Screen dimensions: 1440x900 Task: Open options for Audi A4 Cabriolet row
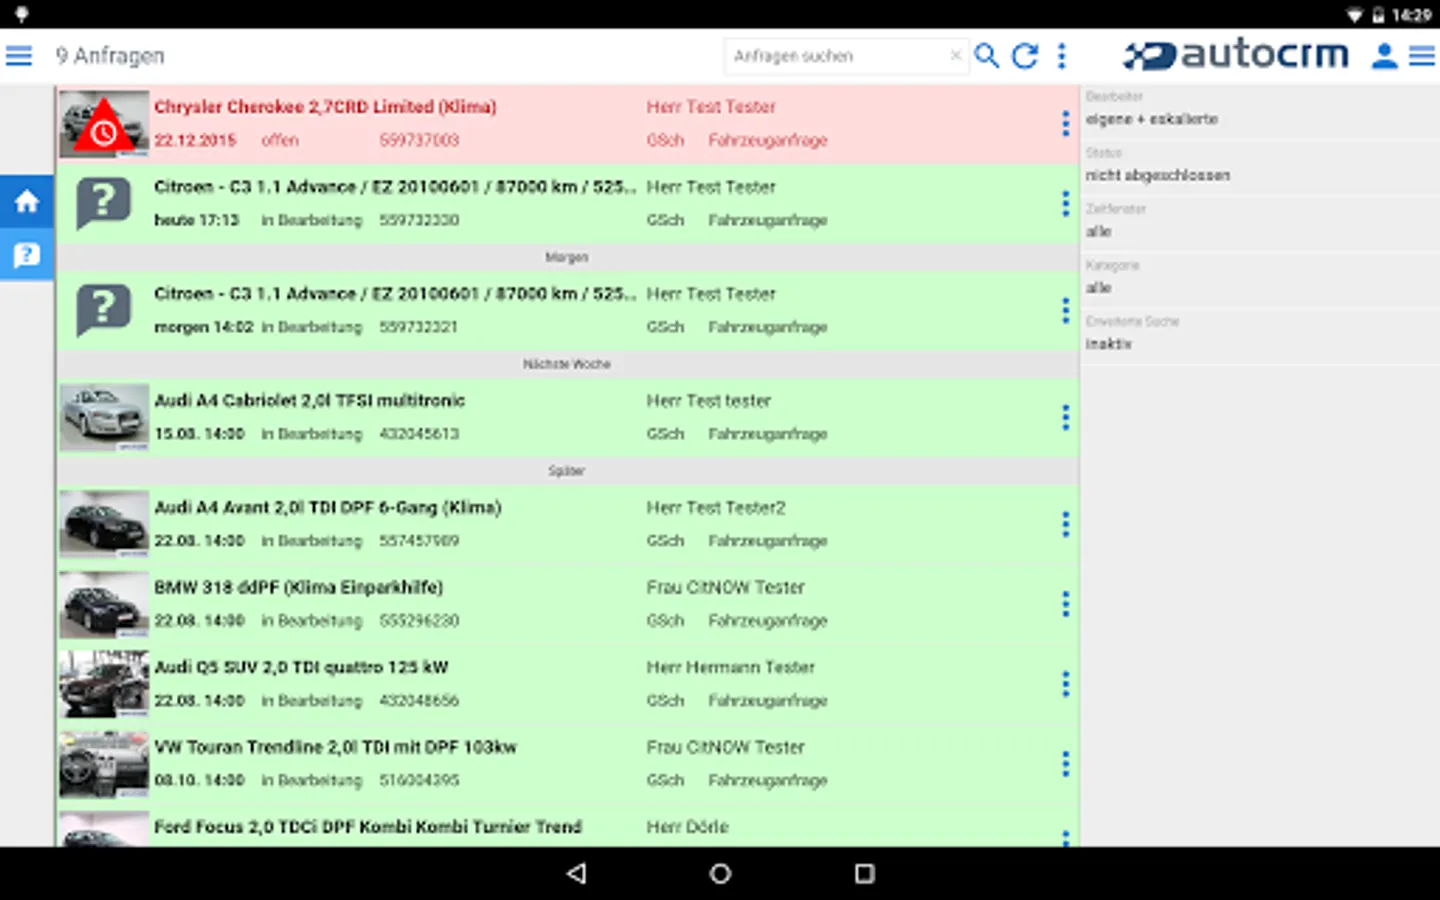1065,417
